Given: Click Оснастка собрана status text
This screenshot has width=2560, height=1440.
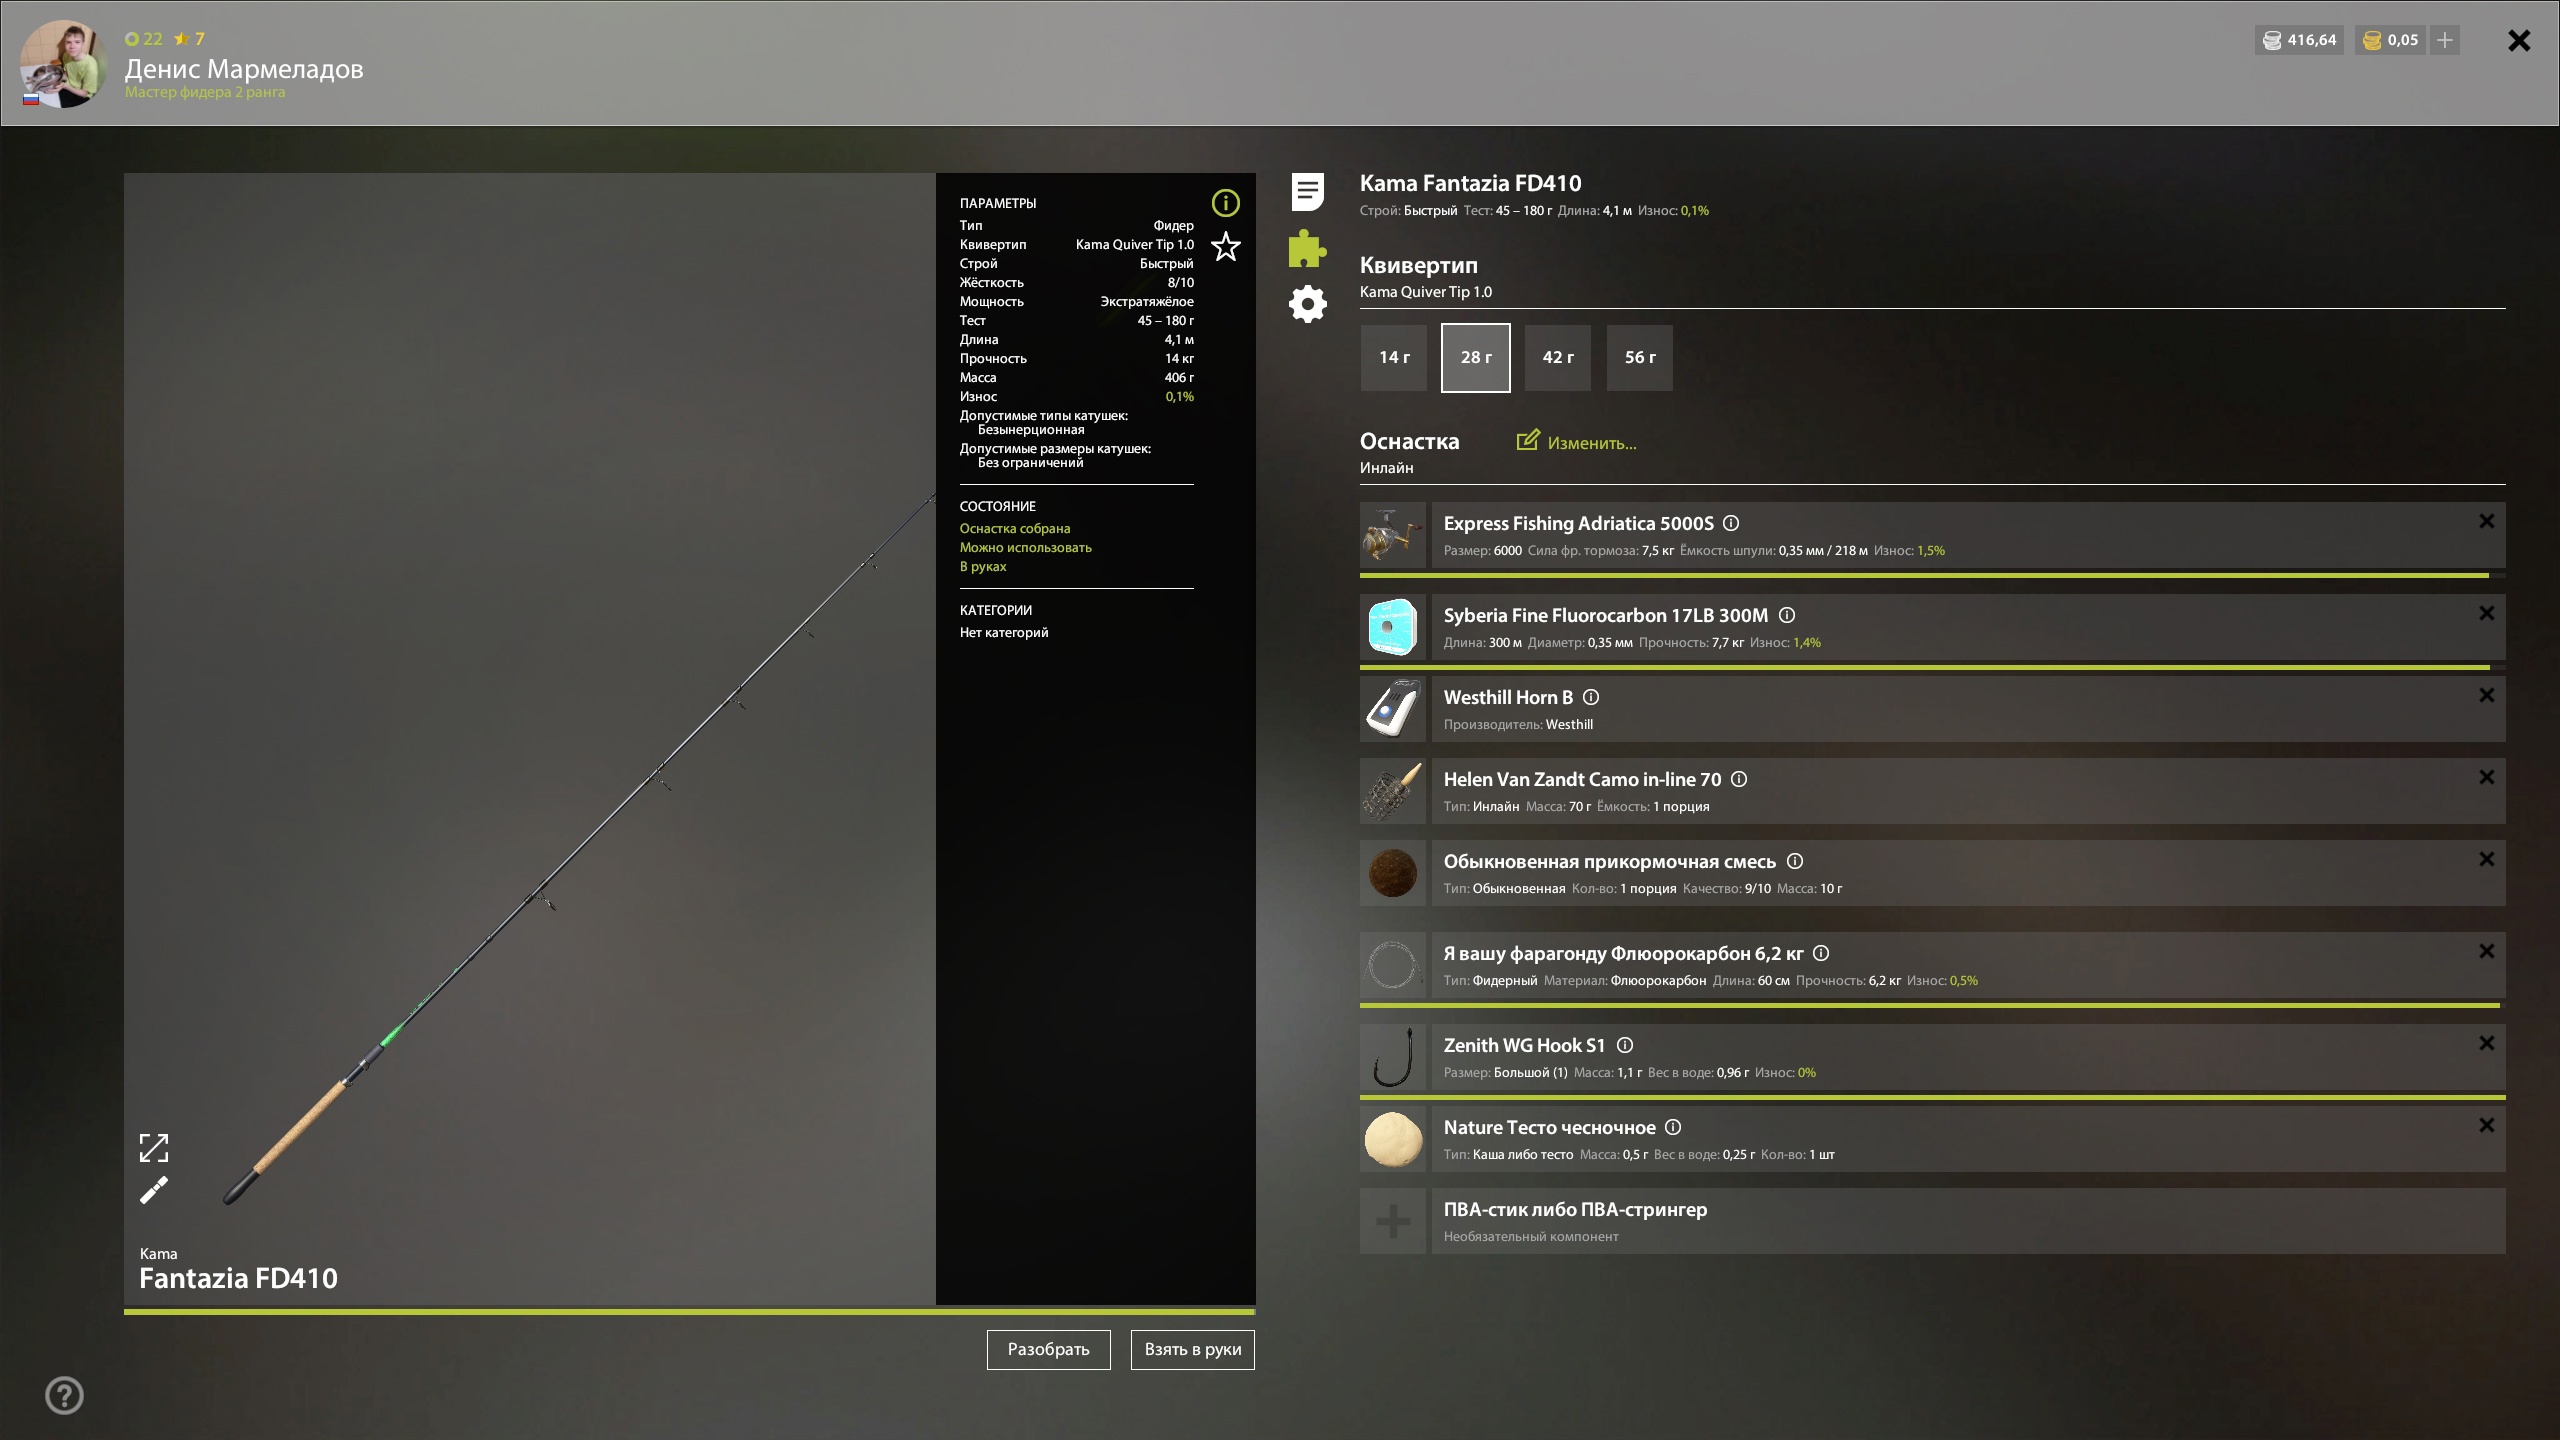Looking at the screenshot, I should [x=1015, y=528].
